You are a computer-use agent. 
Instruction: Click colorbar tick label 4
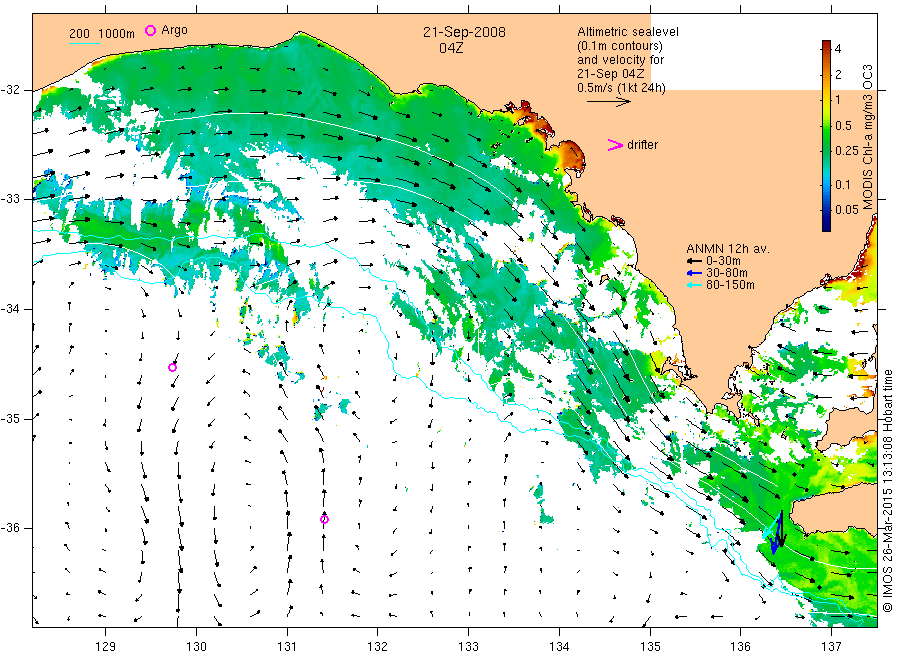tap(838, 49)
